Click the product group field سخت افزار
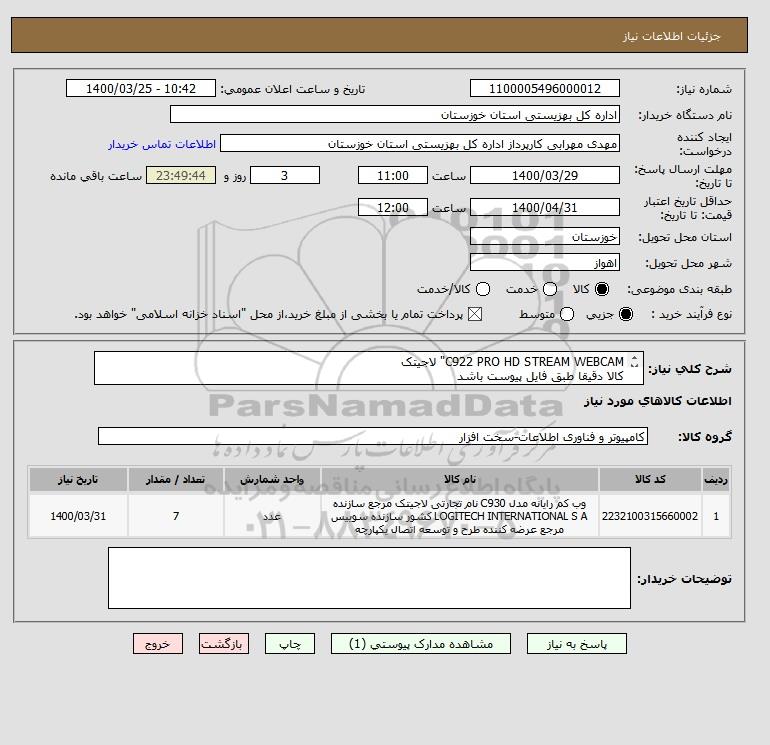The image size is (770, 745). [x=373, y=436]
